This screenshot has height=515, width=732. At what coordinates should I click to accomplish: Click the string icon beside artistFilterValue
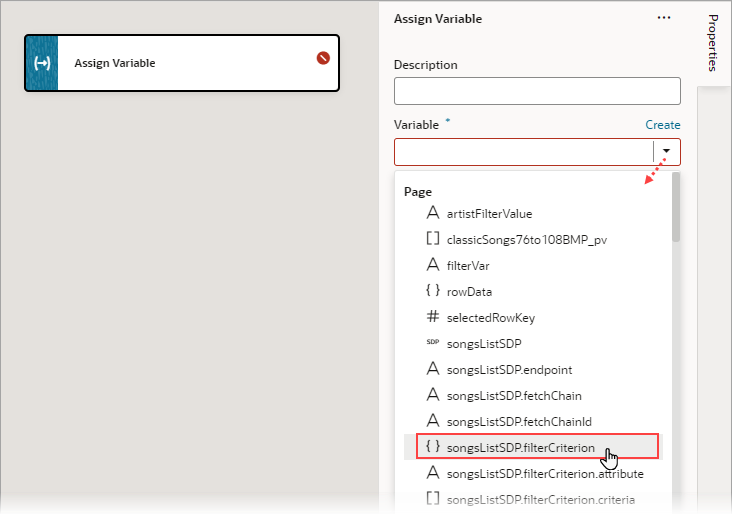pos(433,213)
